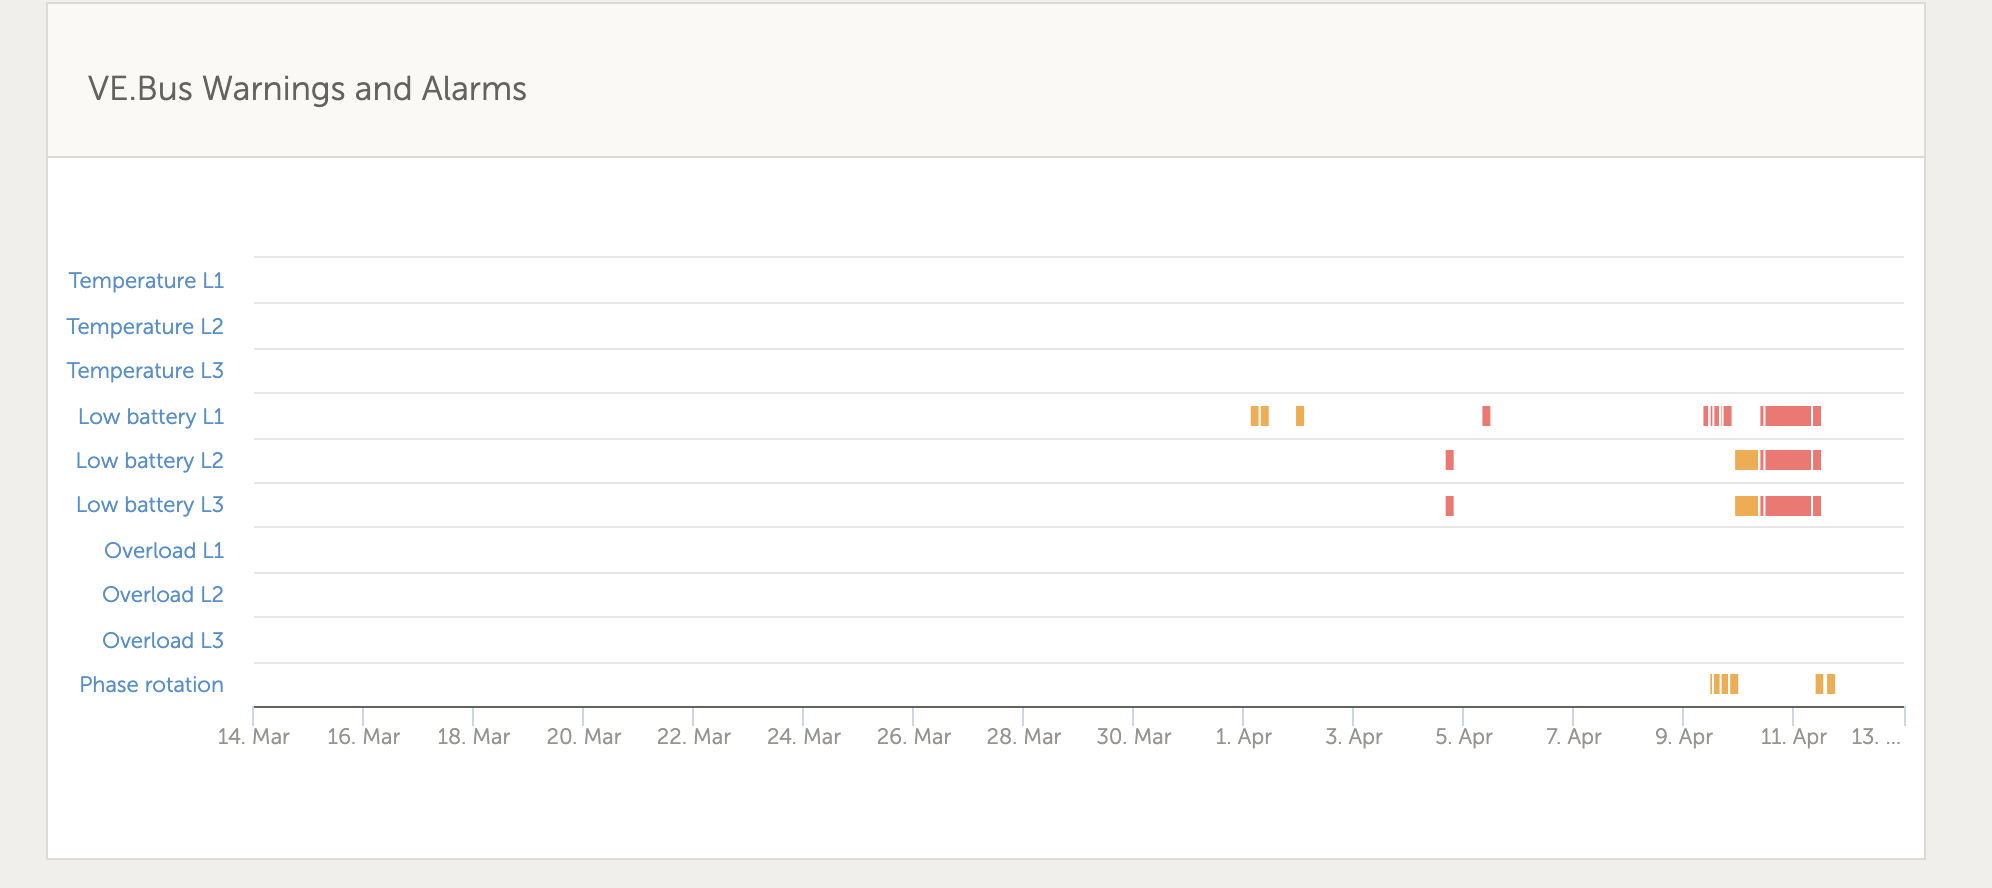
Task: Choose the Overload L3 row label
Action: (163, 641)
